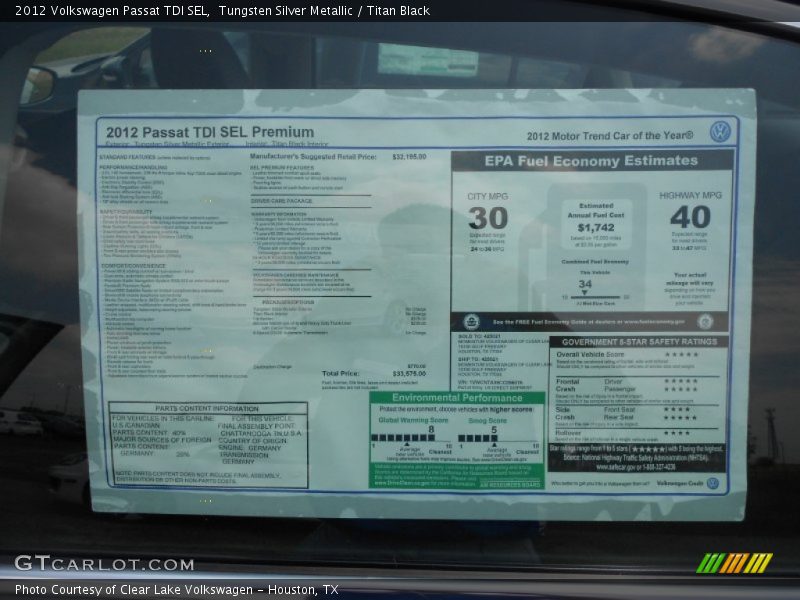Click "2012 Motor Trend Car of the Year" text
The width and height of the screenshot is (800, 600).
(610, 136)
